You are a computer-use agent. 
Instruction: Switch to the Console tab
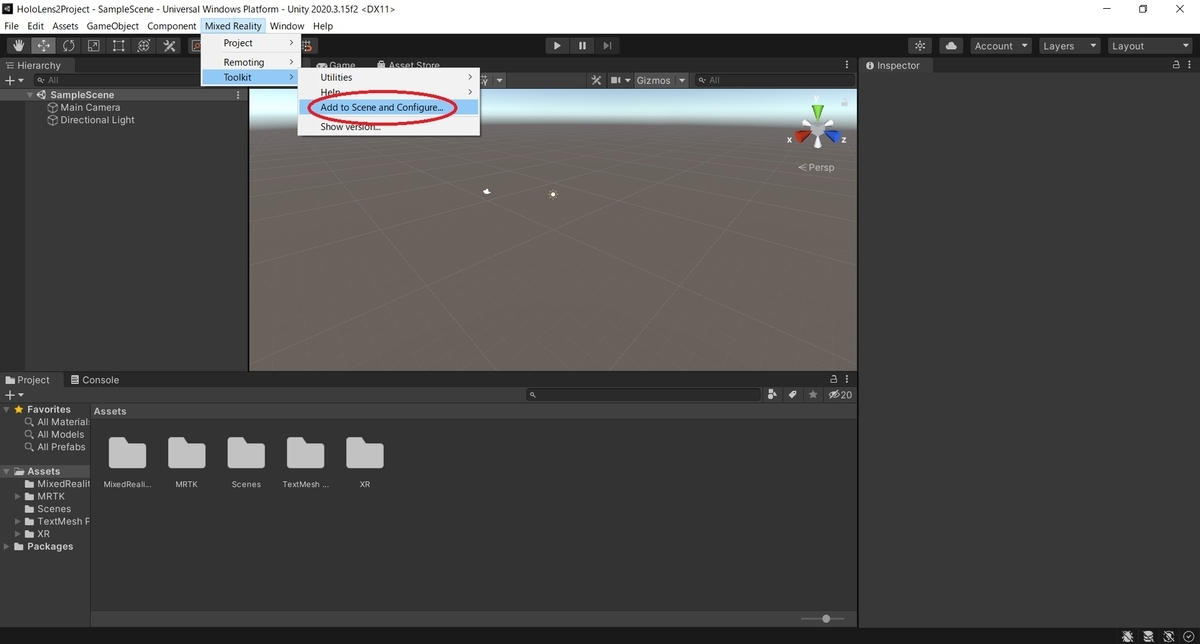pos(94,380)
